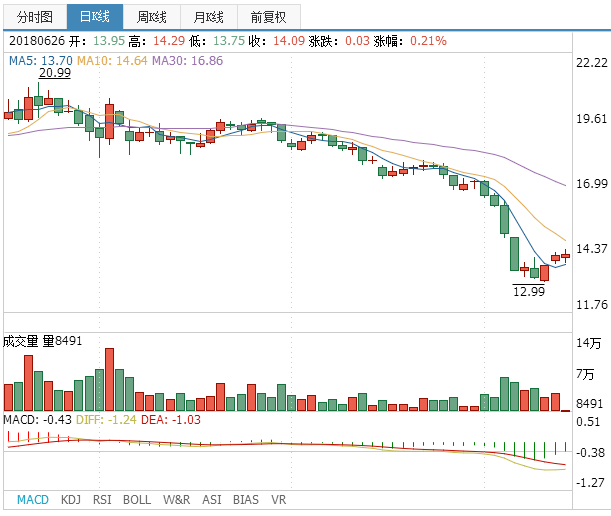
Task: Click the MACD: -0.43 value
Action: (37, 420)
